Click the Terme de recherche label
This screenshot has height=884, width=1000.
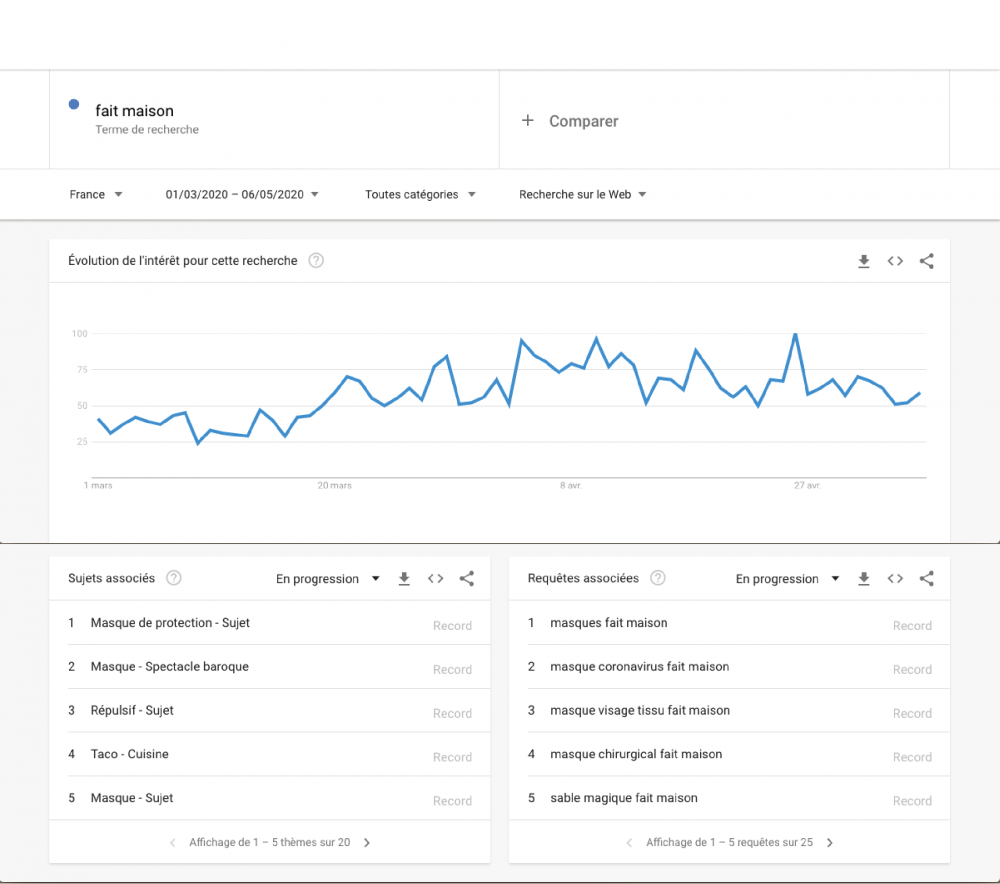click(147, 129)
